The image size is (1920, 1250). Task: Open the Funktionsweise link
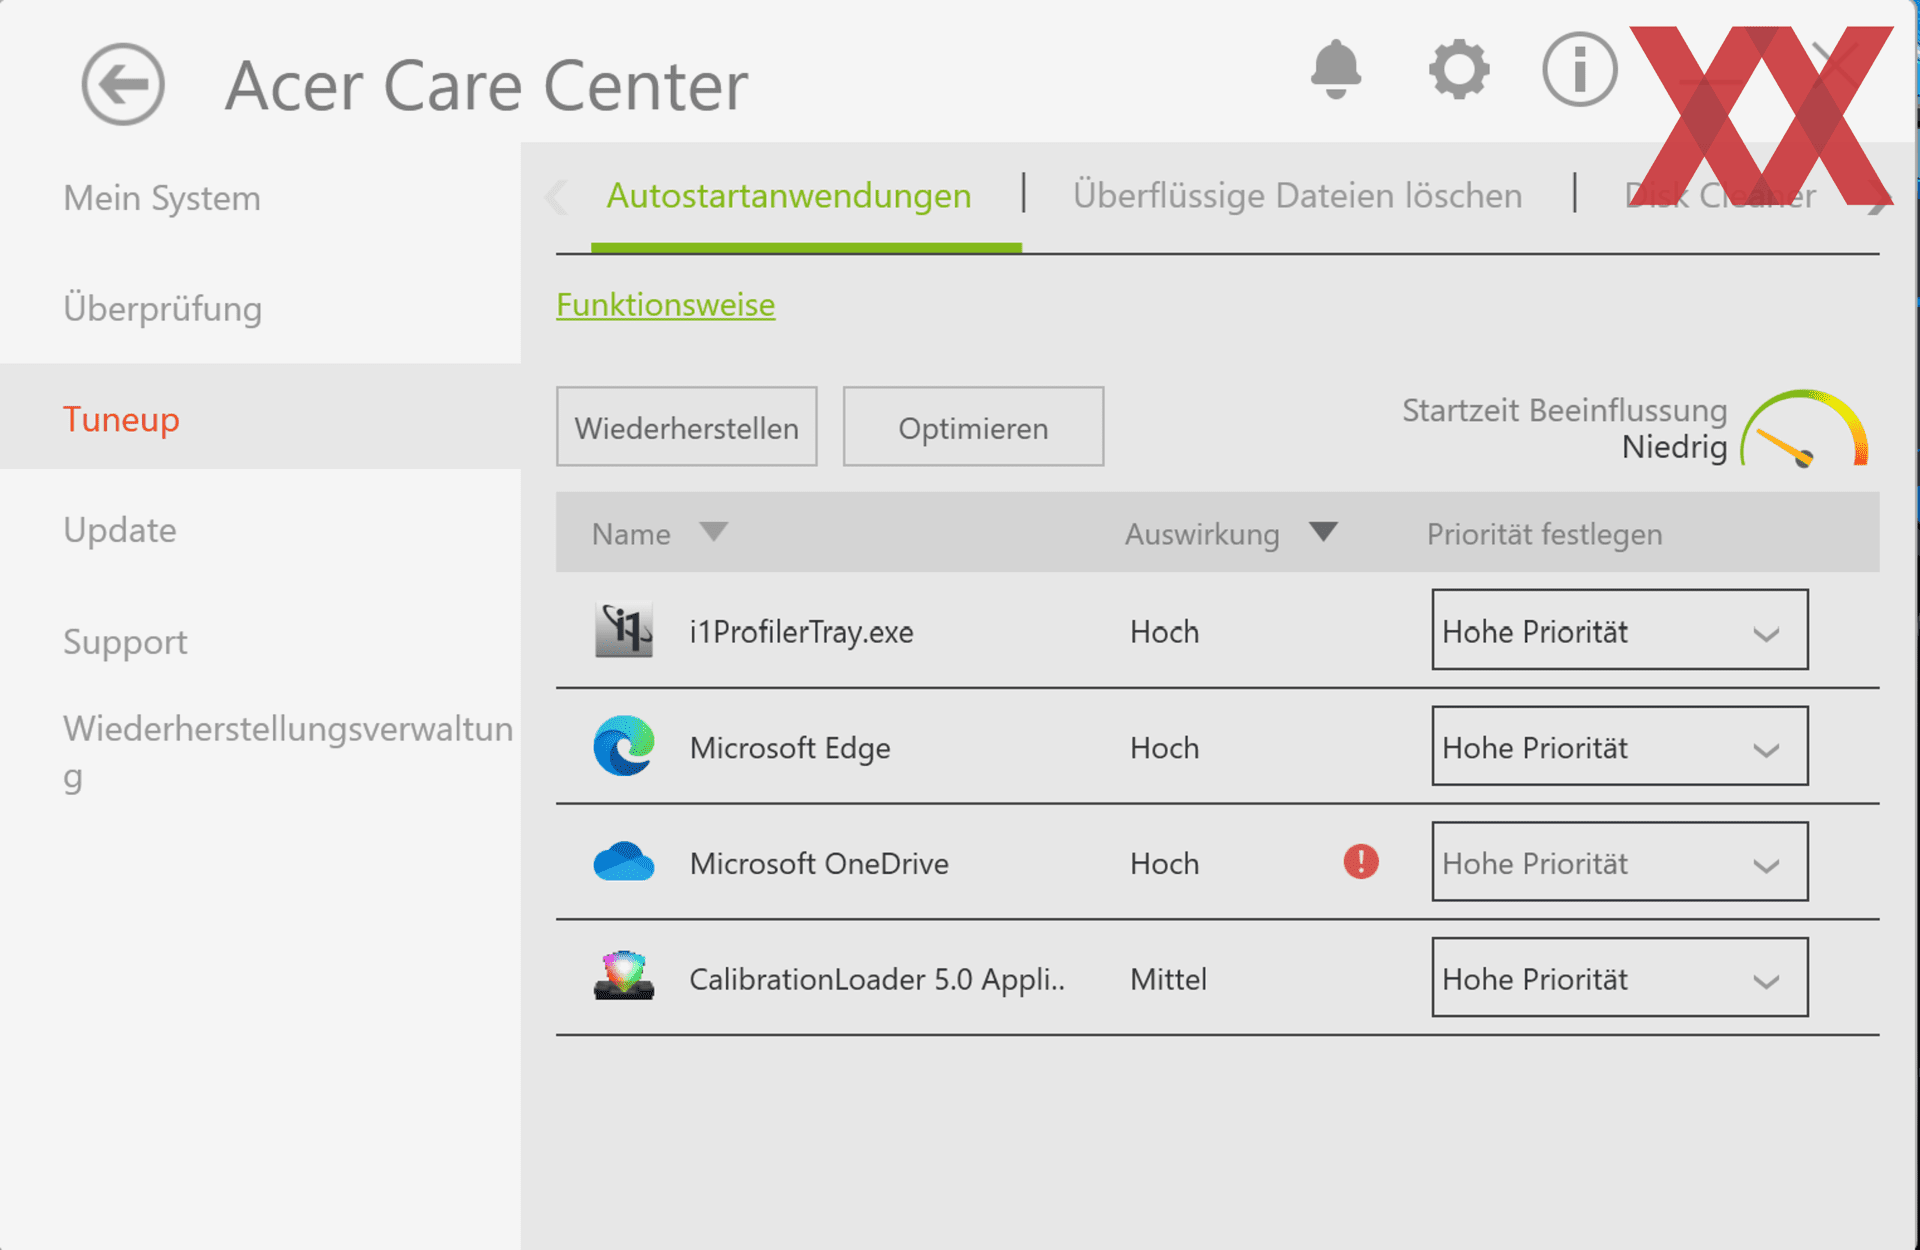665,304
